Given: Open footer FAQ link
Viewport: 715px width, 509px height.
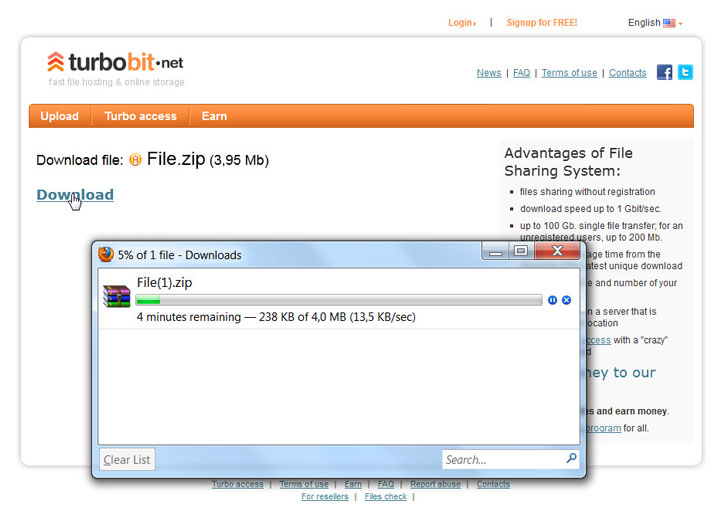Looking at the screenshot, I should 386,484.
